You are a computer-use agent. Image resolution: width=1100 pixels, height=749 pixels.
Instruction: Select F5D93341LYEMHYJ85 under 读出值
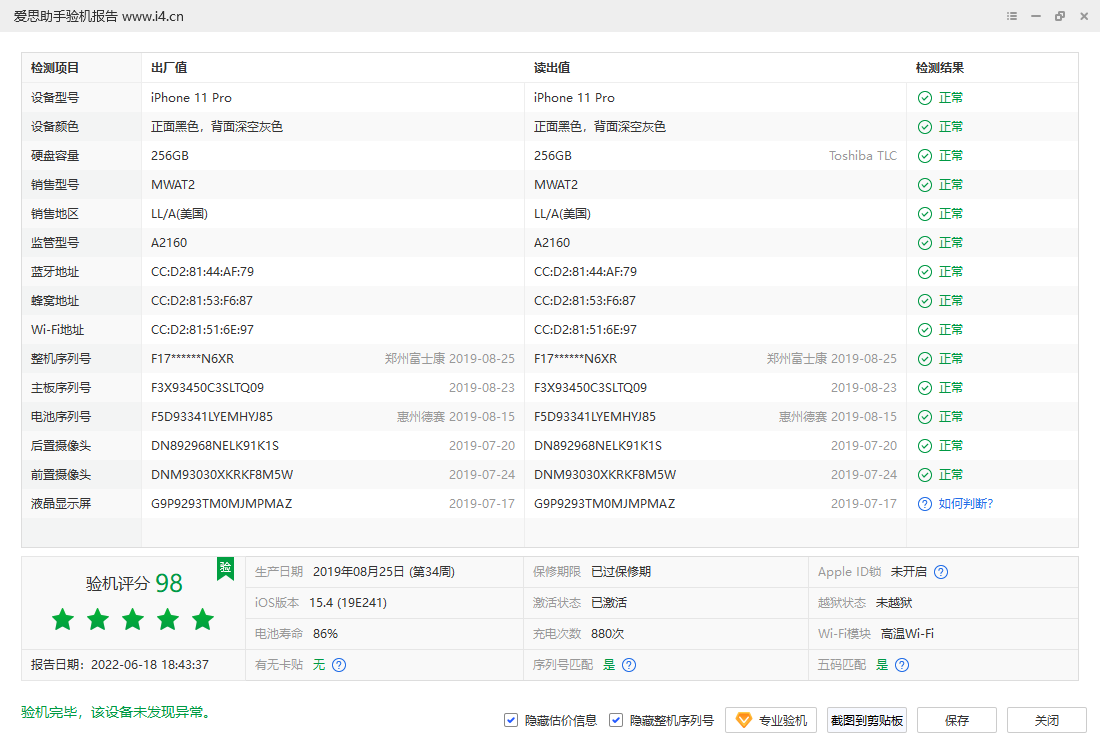point(595,417)
